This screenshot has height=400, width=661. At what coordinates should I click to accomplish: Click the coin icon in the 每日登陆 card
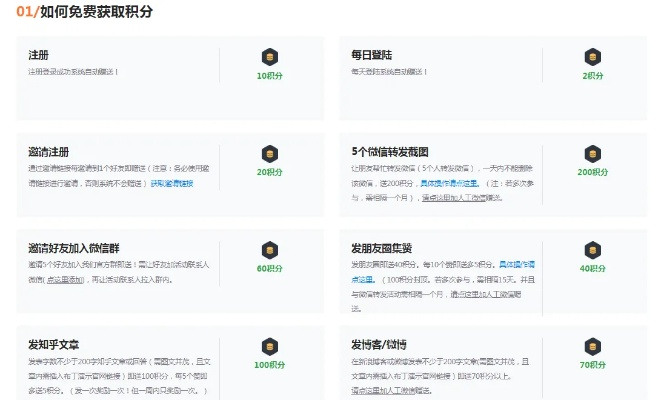[593, 57]
